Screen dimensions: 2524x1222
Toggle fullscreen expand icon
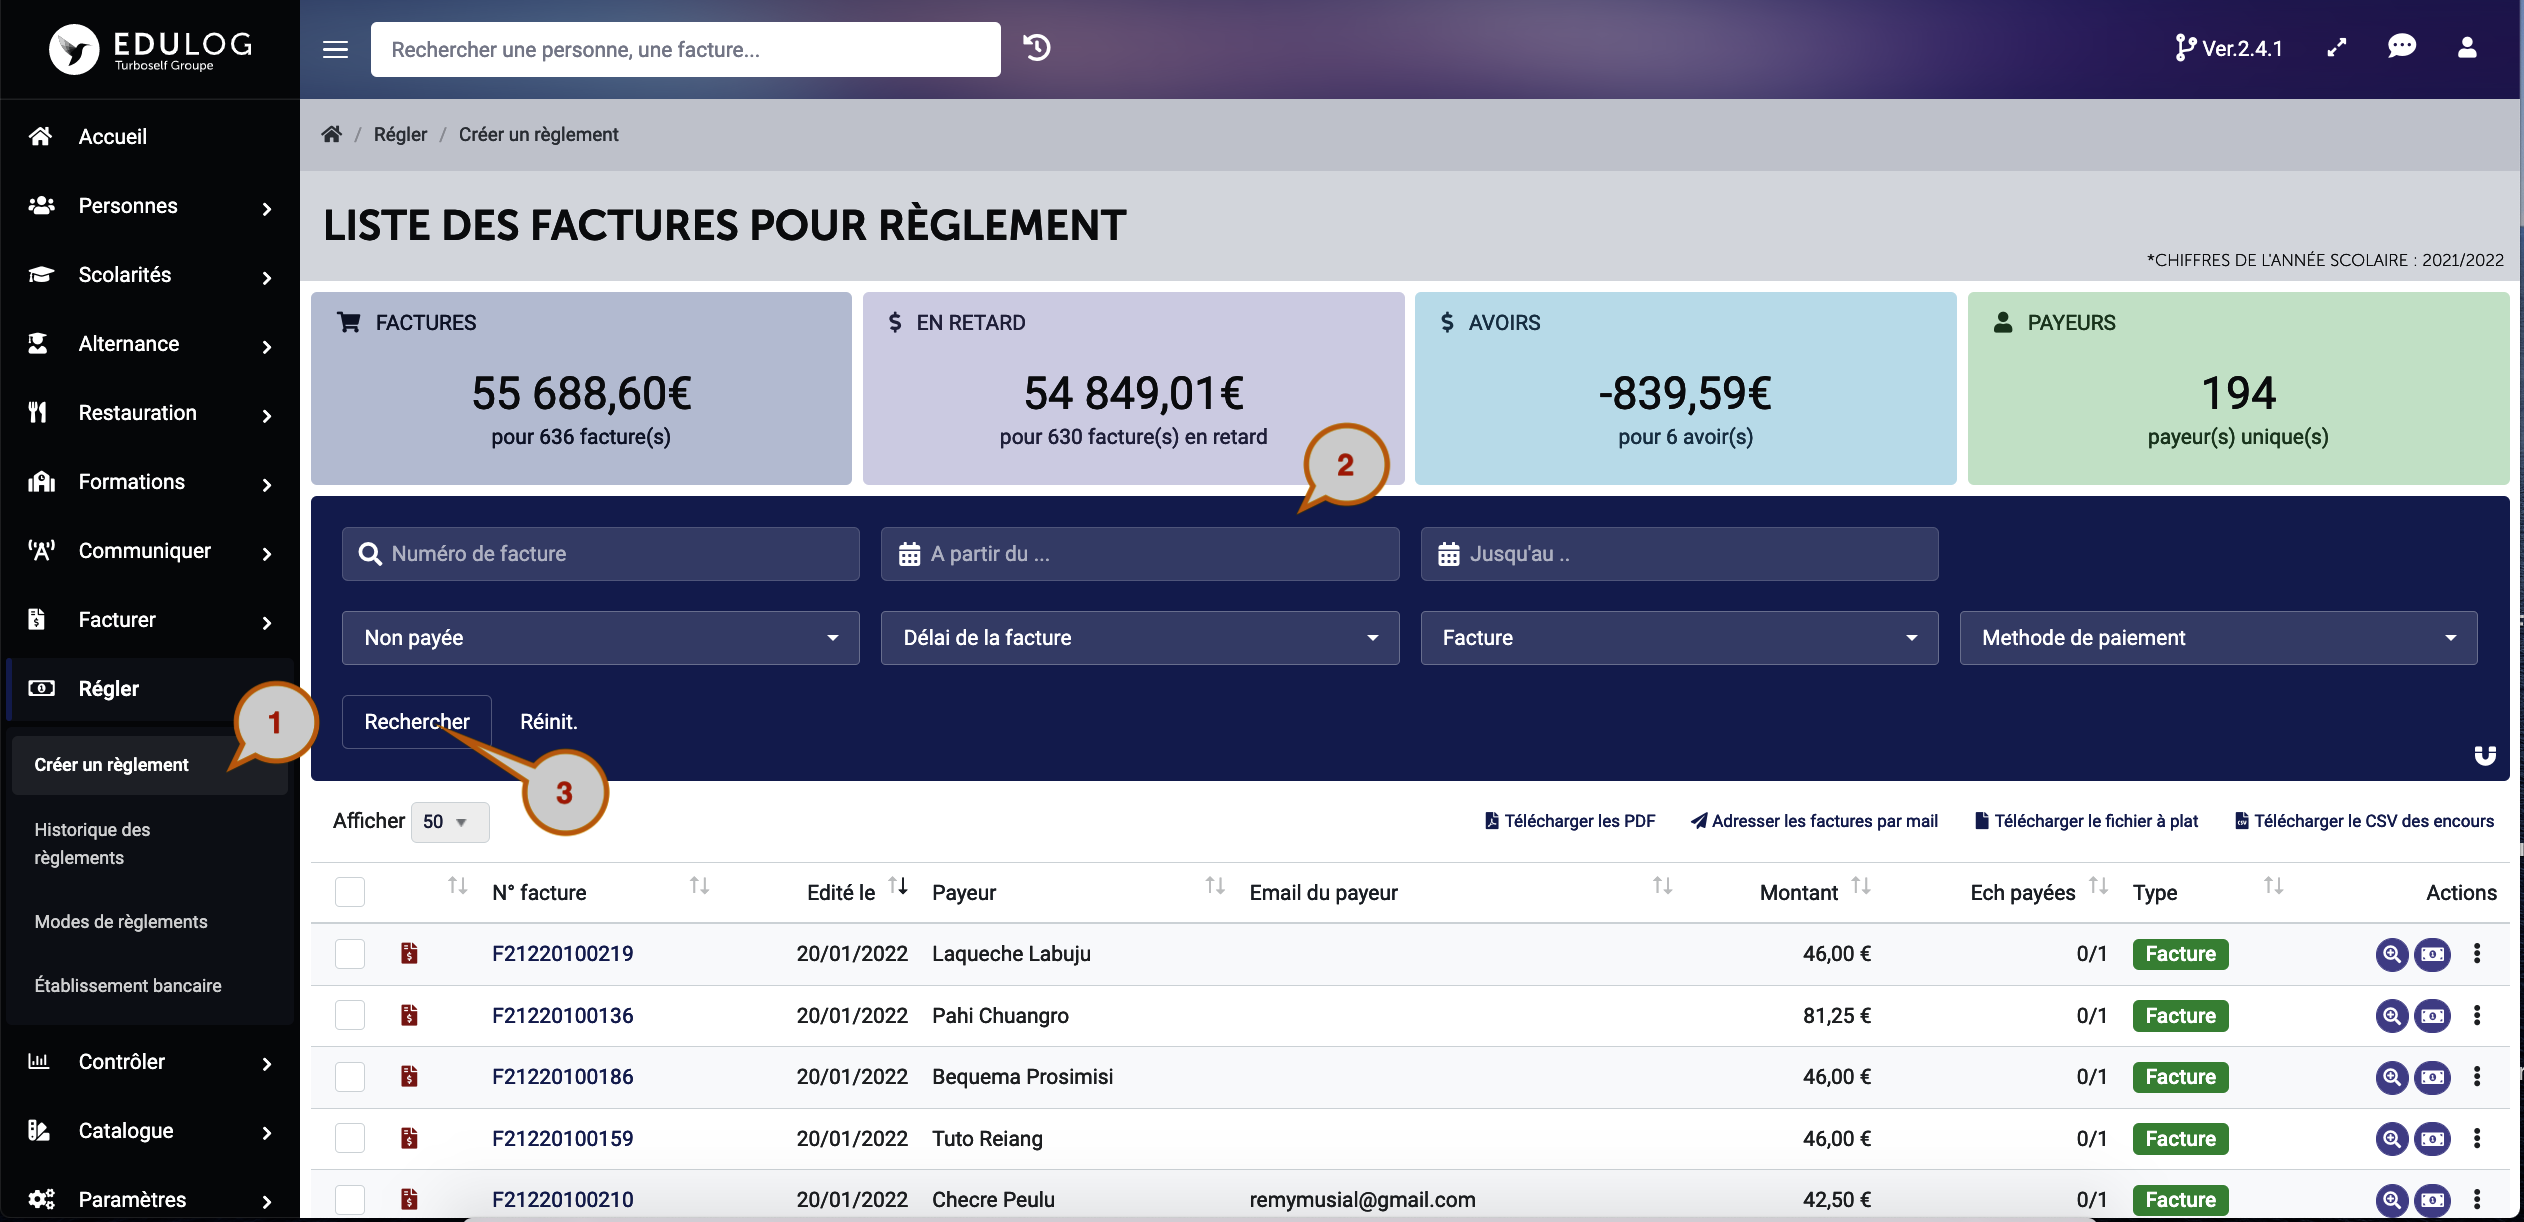coord(2336,48)
